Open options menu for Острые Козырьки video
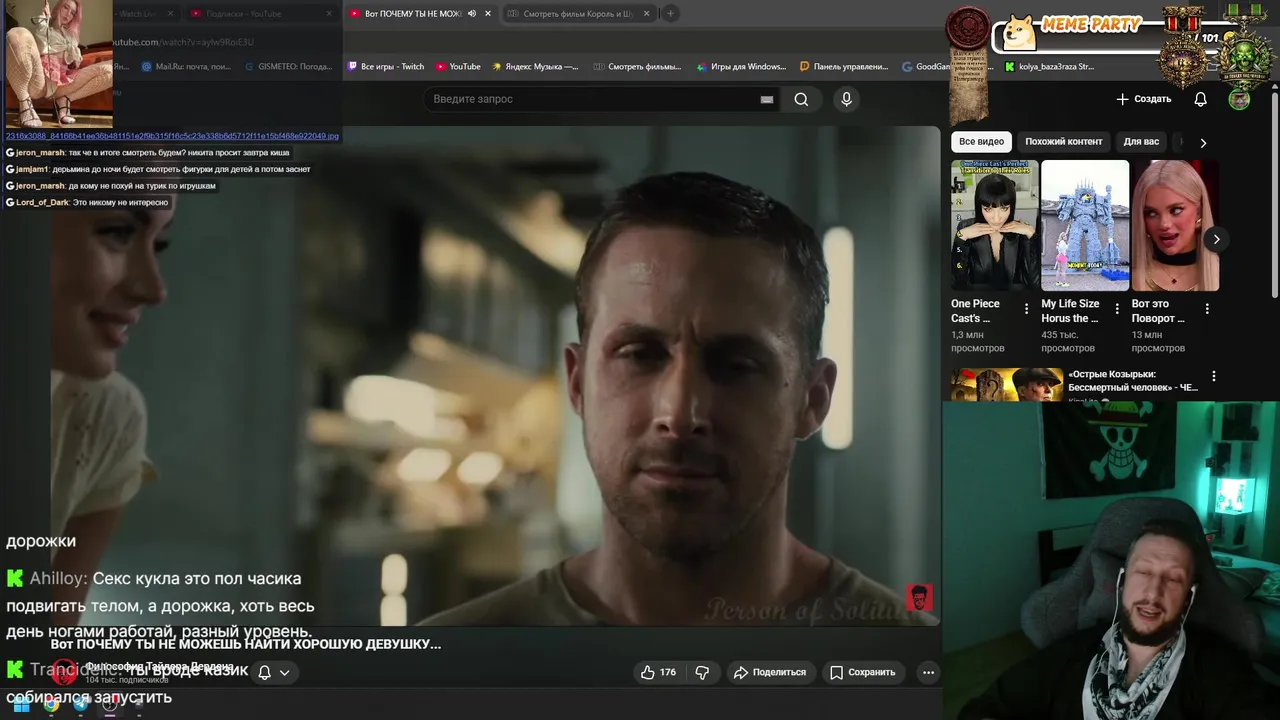Image resolution: width=1280 pixels, height=720 pixels. 1214,377
